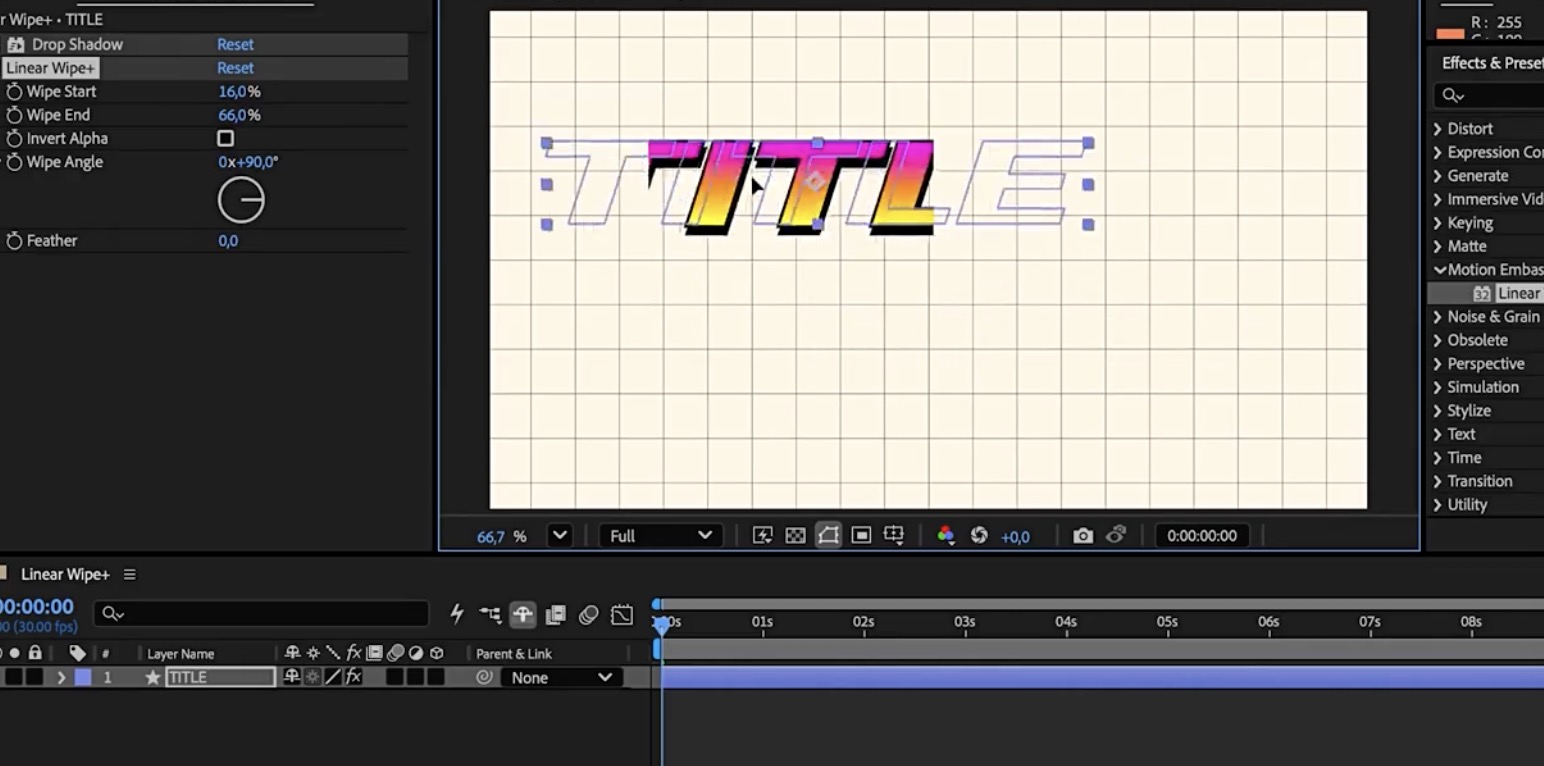Toggle the Mask and Shape Path visibility icon
Viewport: 1544px width, 766px height.
(x=828, y=536)
